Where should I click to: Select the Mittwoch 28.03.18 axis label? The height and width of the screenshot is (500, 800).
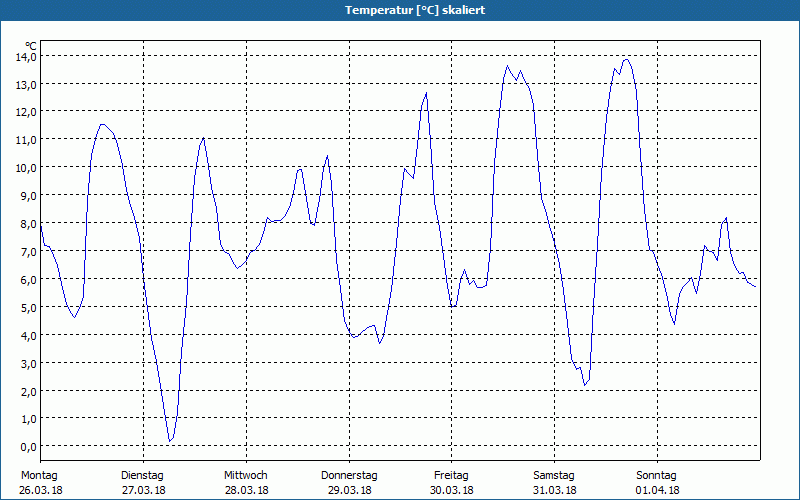click(246, 483)
